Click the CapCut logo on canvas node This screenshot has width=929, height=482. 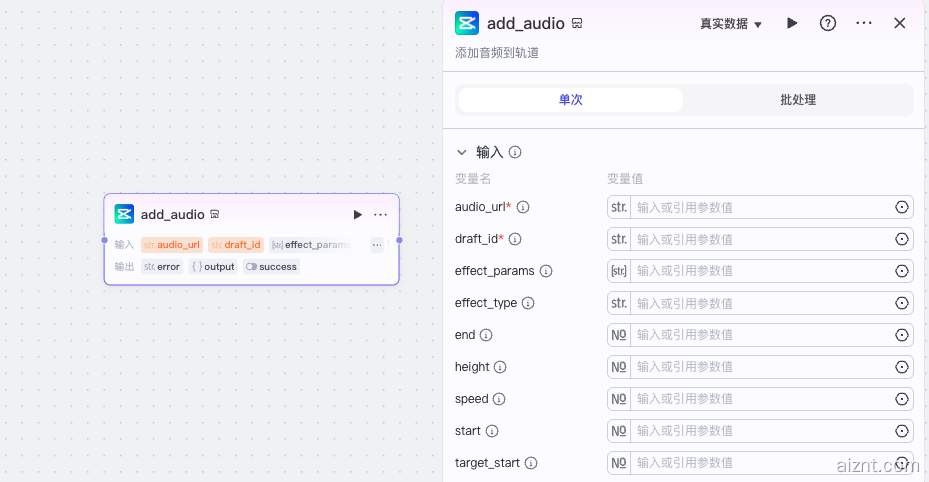click(124, 214)
